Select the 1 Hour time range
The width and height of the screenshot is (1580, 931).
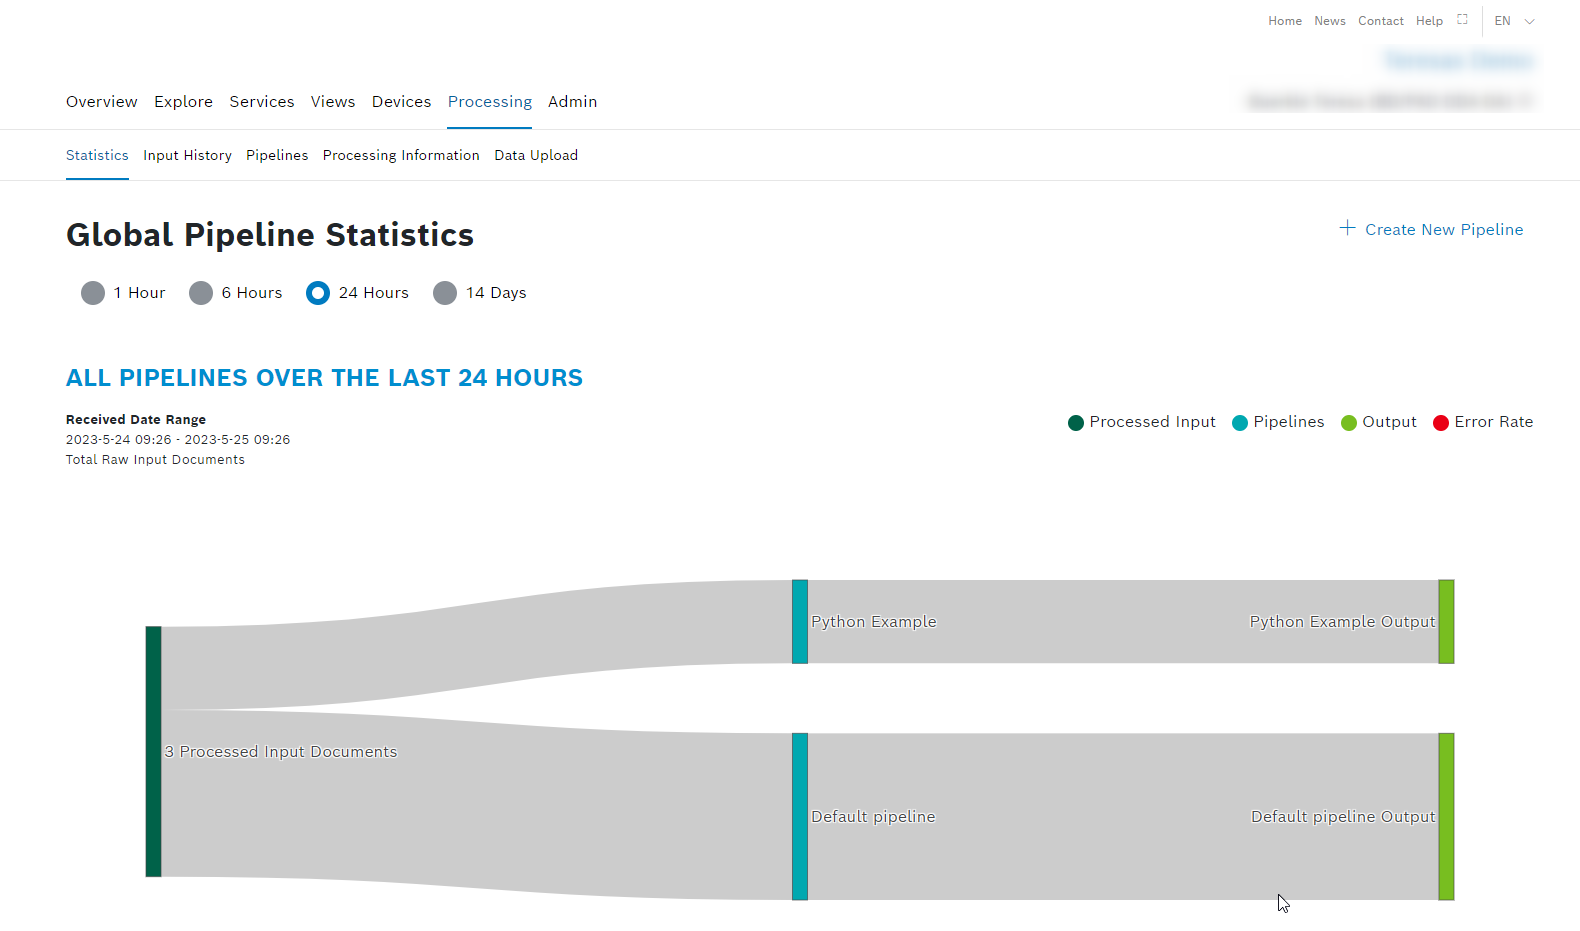point(93,293)
